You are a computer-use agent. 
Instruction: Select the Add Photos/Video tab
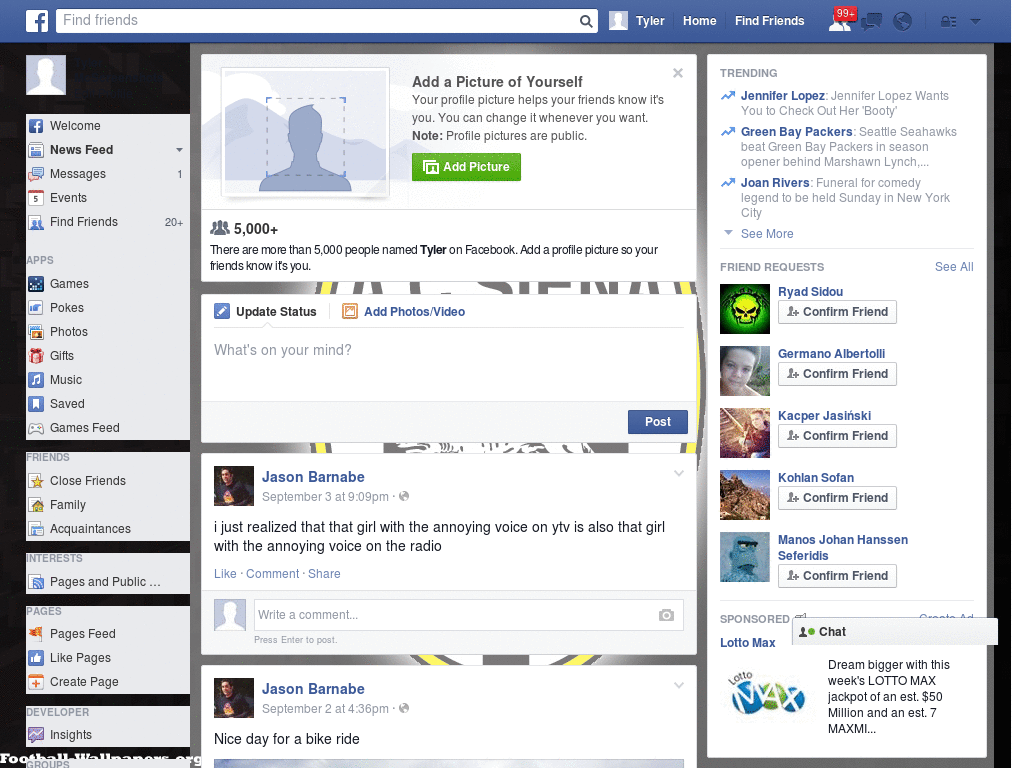(404, 312)
